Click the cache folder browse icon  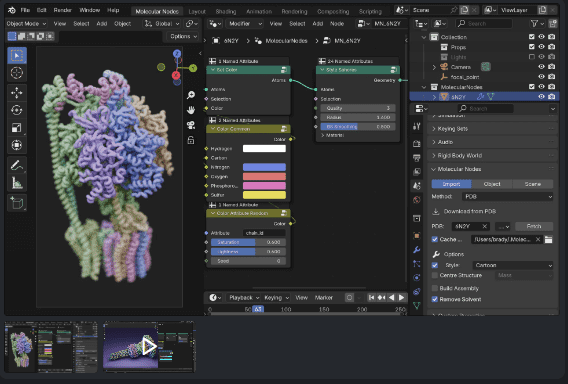pyautogui.click(x=548, y=239)
